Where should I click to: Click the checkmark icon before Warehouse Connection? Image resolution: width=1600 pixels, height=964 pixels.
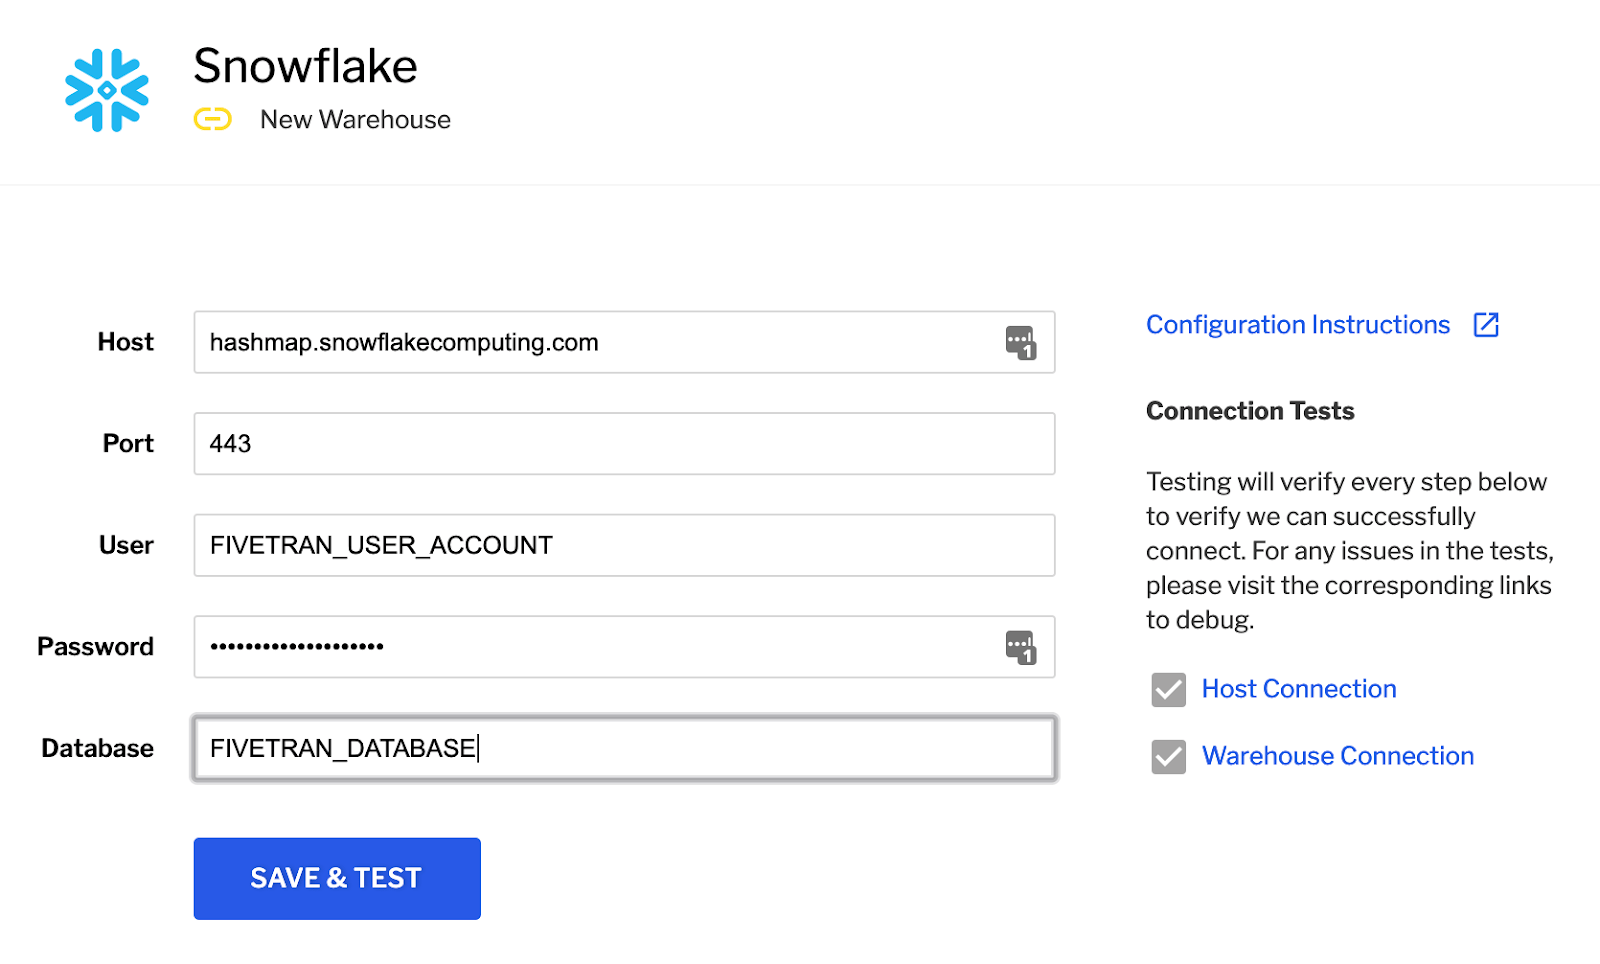pyautogui.click(x=1168, y=756)
